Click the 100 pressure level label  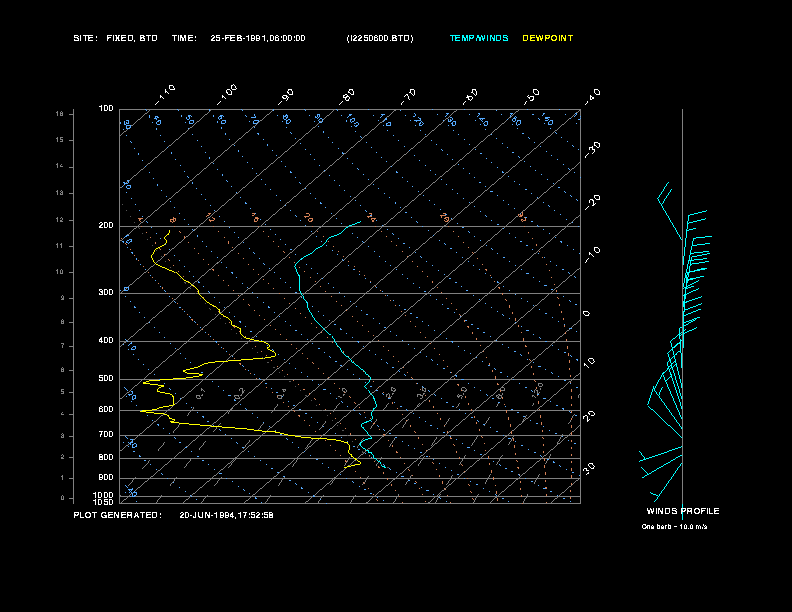pos(106,109)
